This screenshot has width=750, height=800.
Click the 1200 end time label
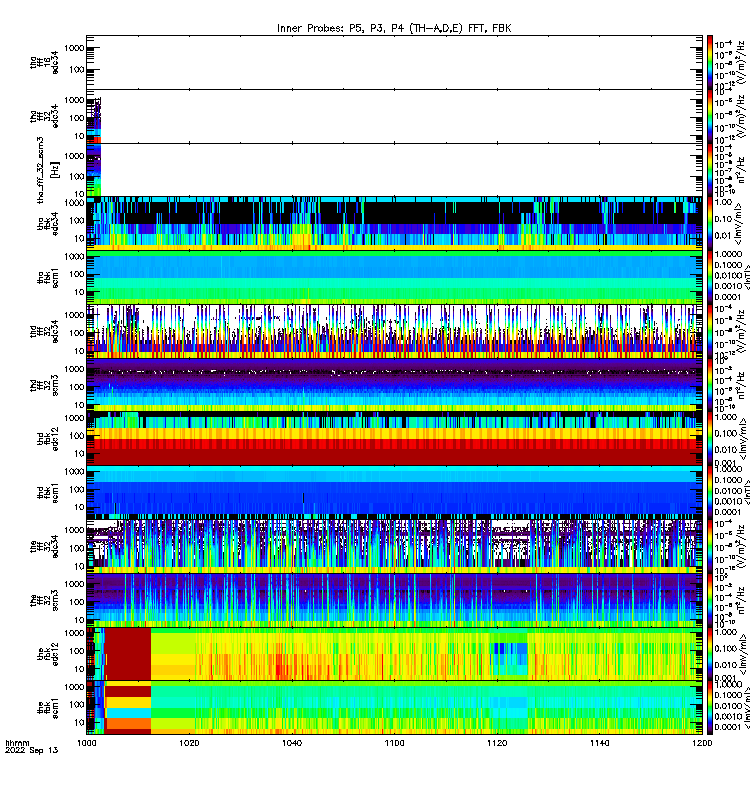point(702,743)
